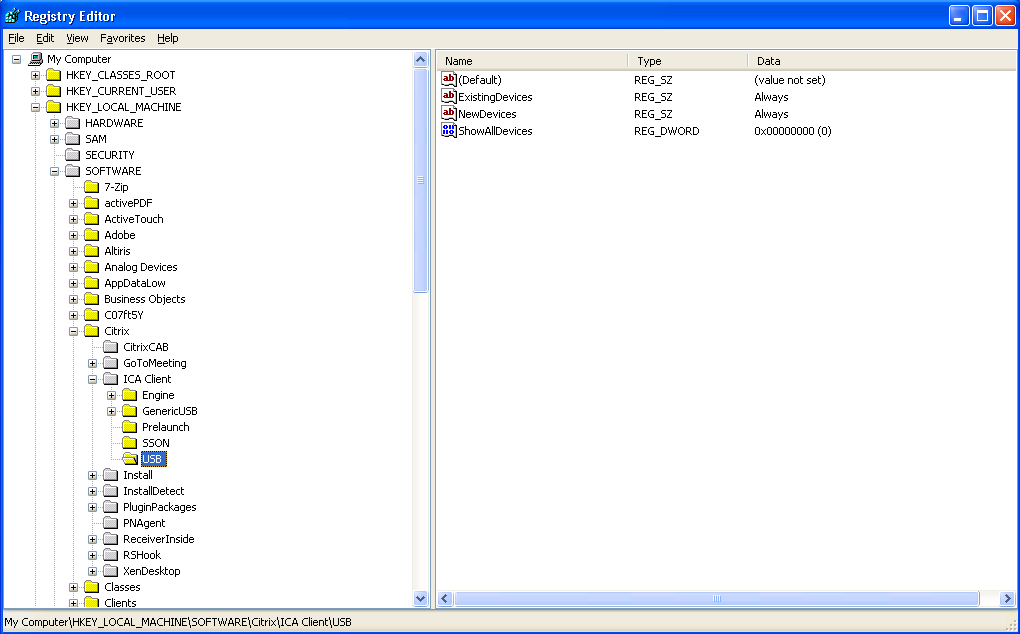Screen dimensions: 1020x634
Task: Click the ExistingDevices string value icon
Action: pyautogui.click(x=449, y=97)
